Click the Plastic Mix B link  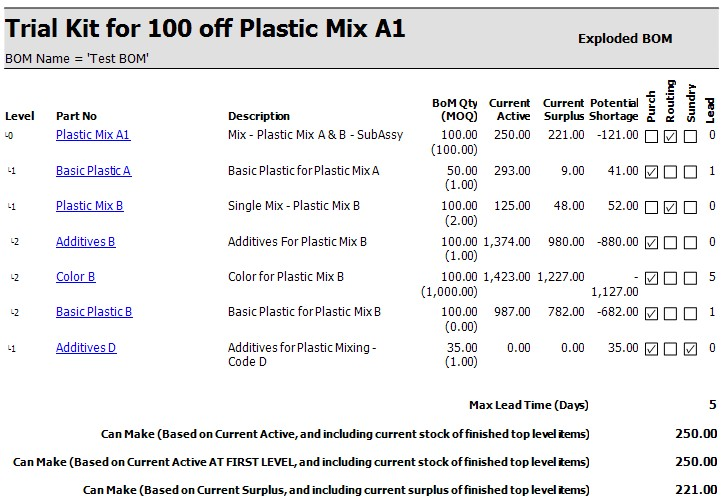coord(90,207)
